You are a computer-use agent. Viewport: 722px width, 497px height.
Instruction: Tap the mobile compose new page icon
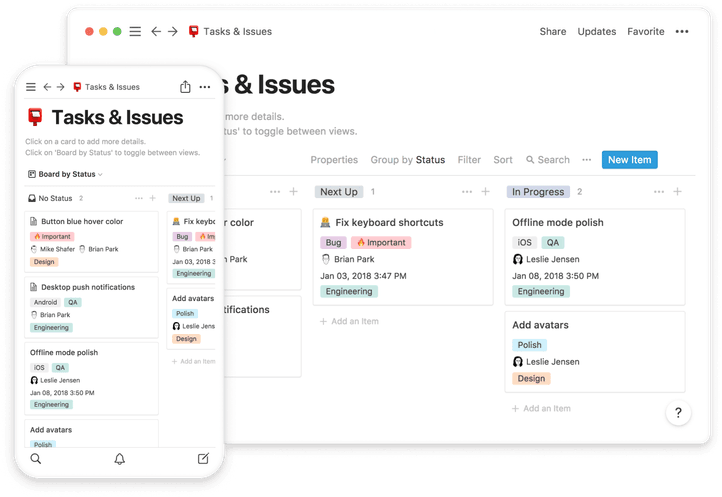[x=203, y=459]
